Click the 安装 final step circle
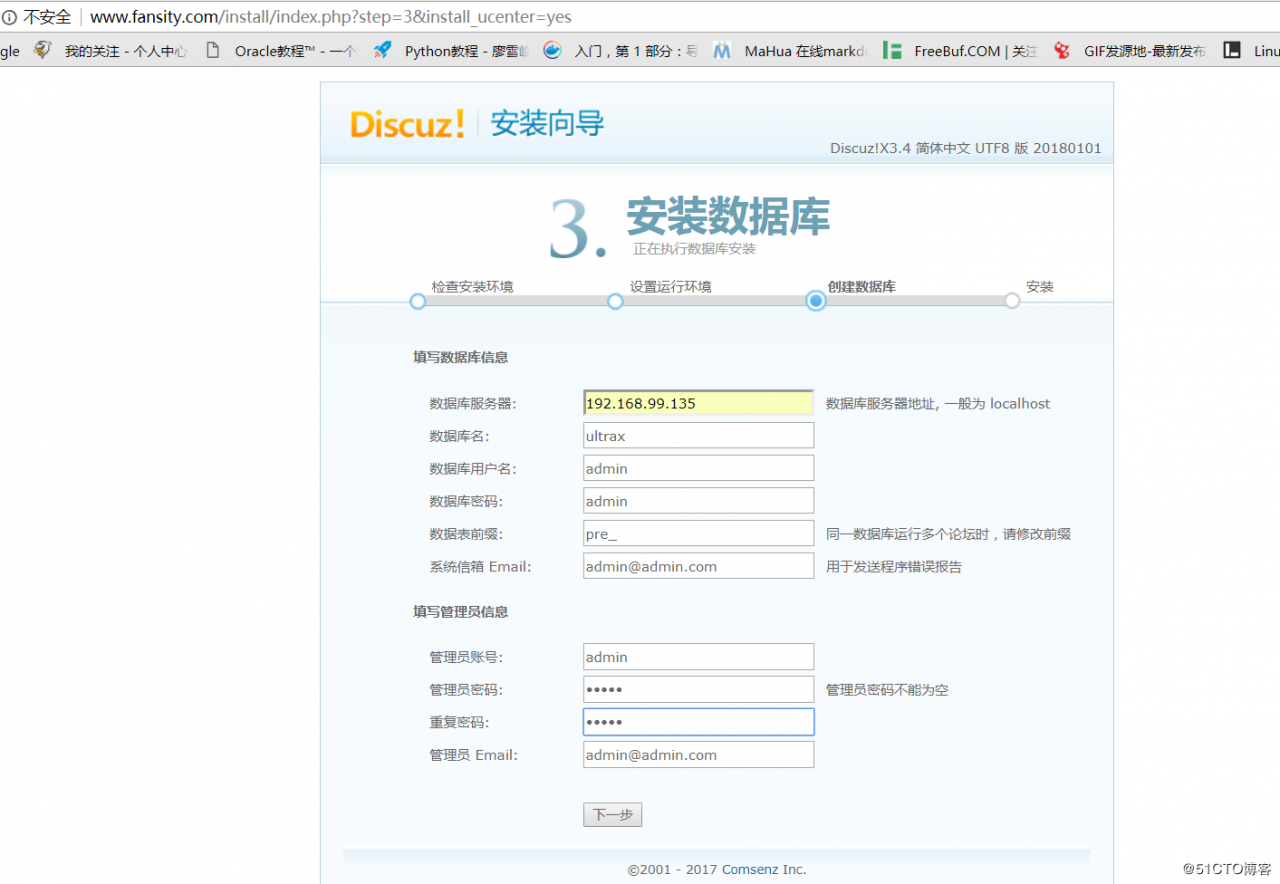This screenshot has width=1280, height=884. pos(1012,301)
